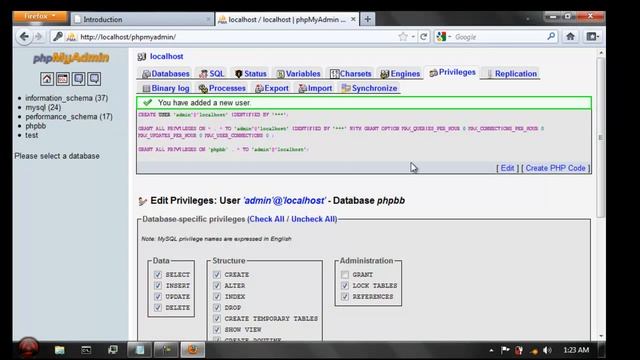Viewport: 640px width, 360px height.
Task: Go back with the browser Back arrow
Action: coord(24,37)
